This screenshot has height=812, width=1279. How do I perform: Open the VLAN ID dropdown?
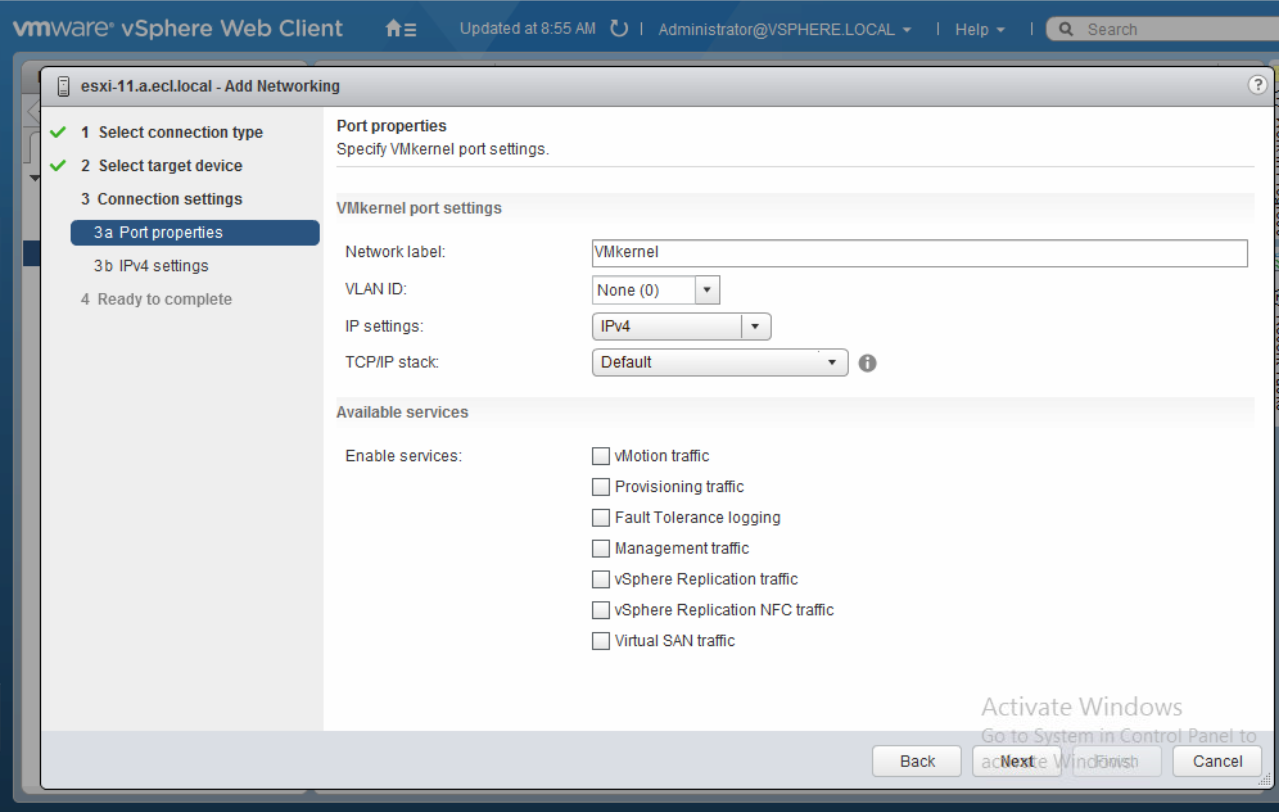(707, 290)
